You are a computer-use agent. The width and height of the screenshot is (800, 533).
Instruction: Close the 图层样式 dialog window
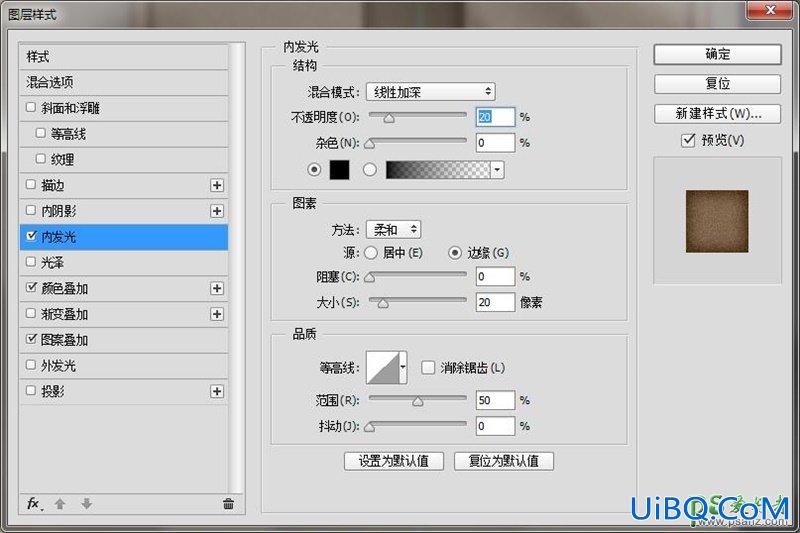point(770,10)
